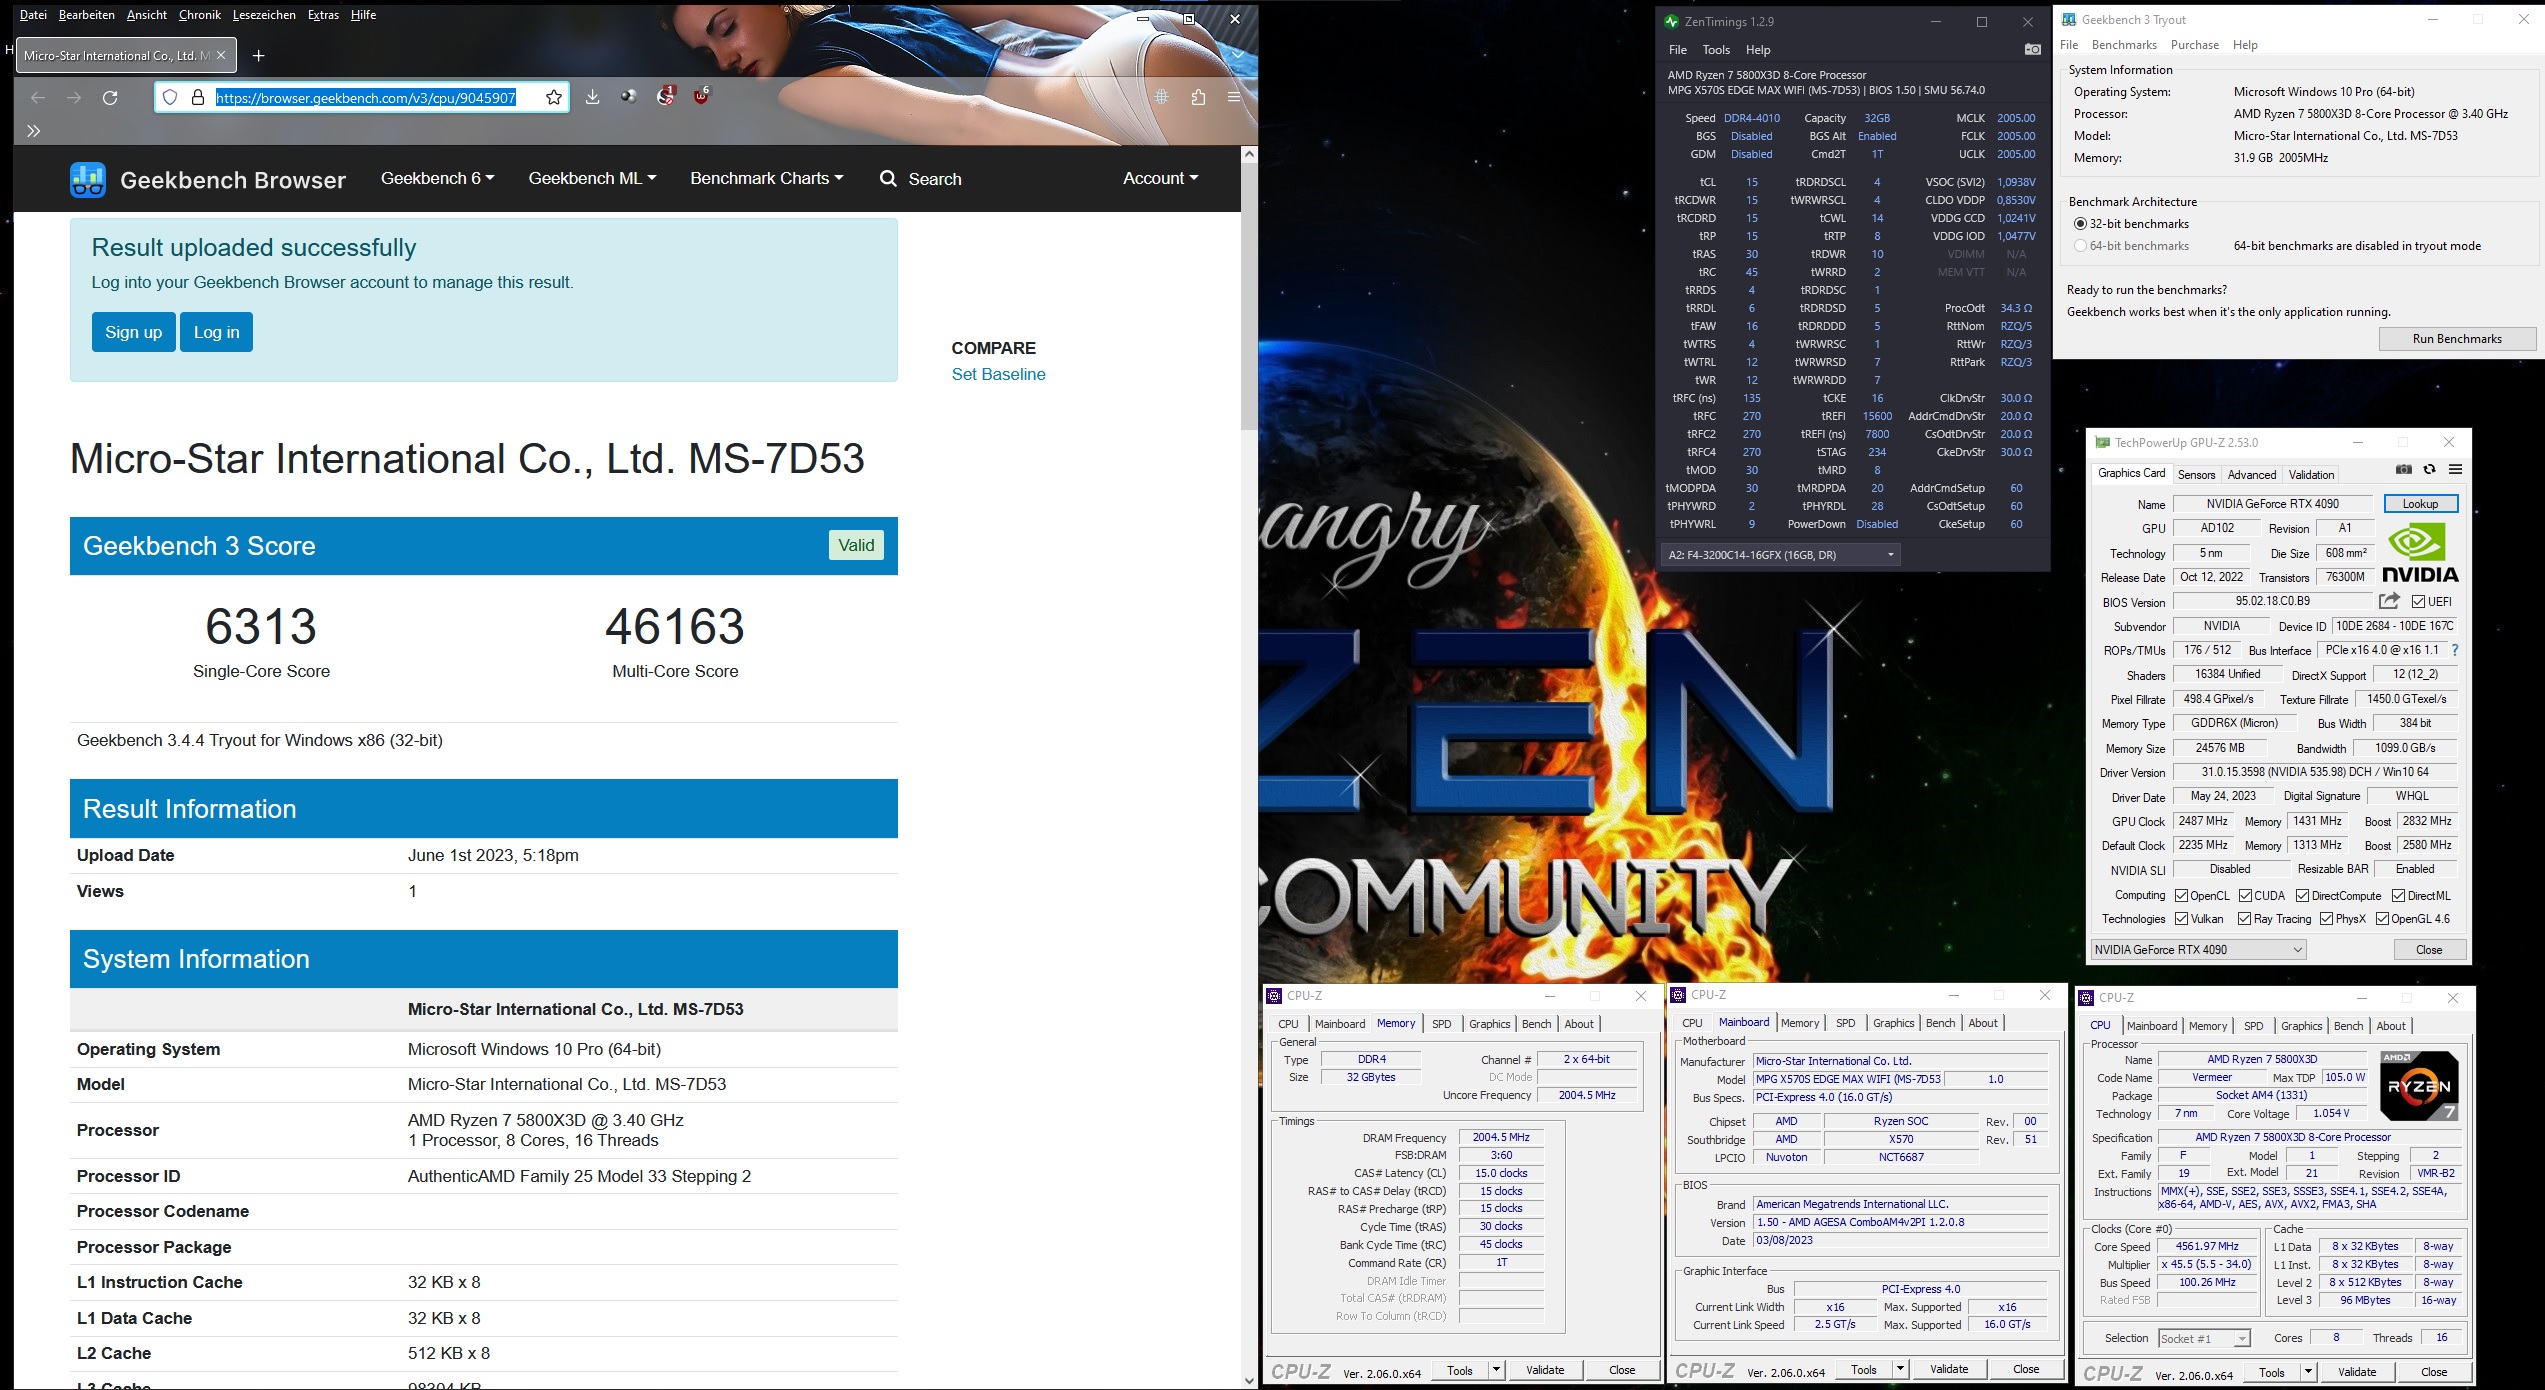Click the Valid badge on Geekbench score

pyautogui.click(x=856, y=545)
